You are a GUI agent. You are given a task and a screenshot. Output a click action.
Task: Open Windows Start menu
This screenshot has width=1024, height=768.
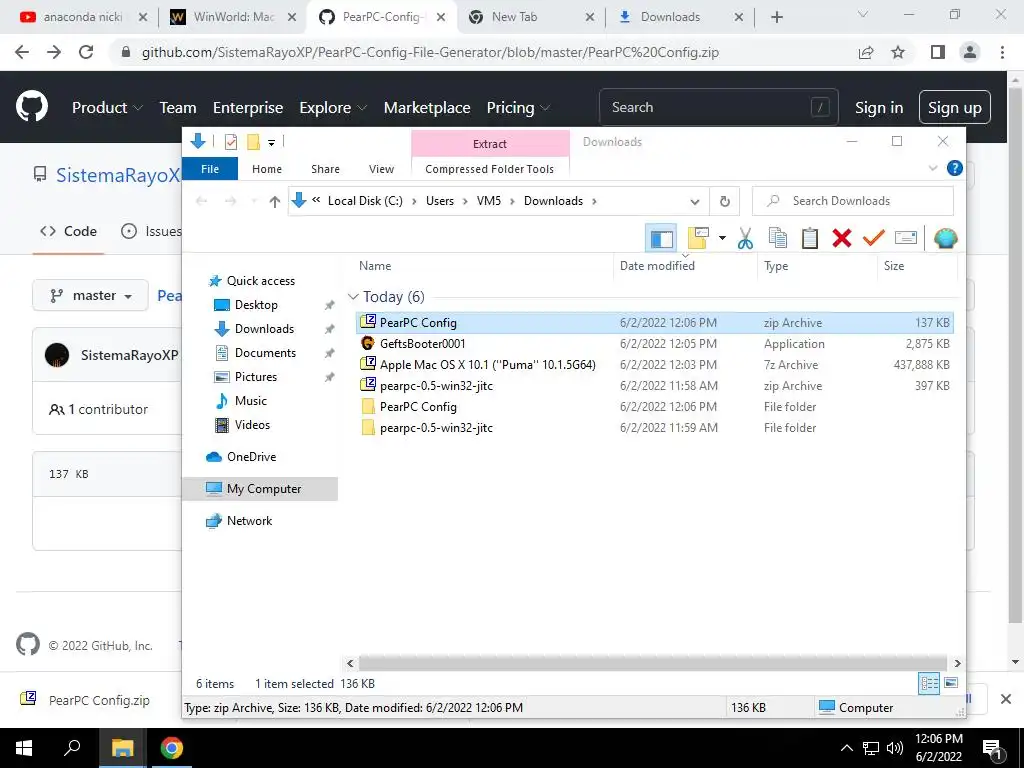coord(24,748)
